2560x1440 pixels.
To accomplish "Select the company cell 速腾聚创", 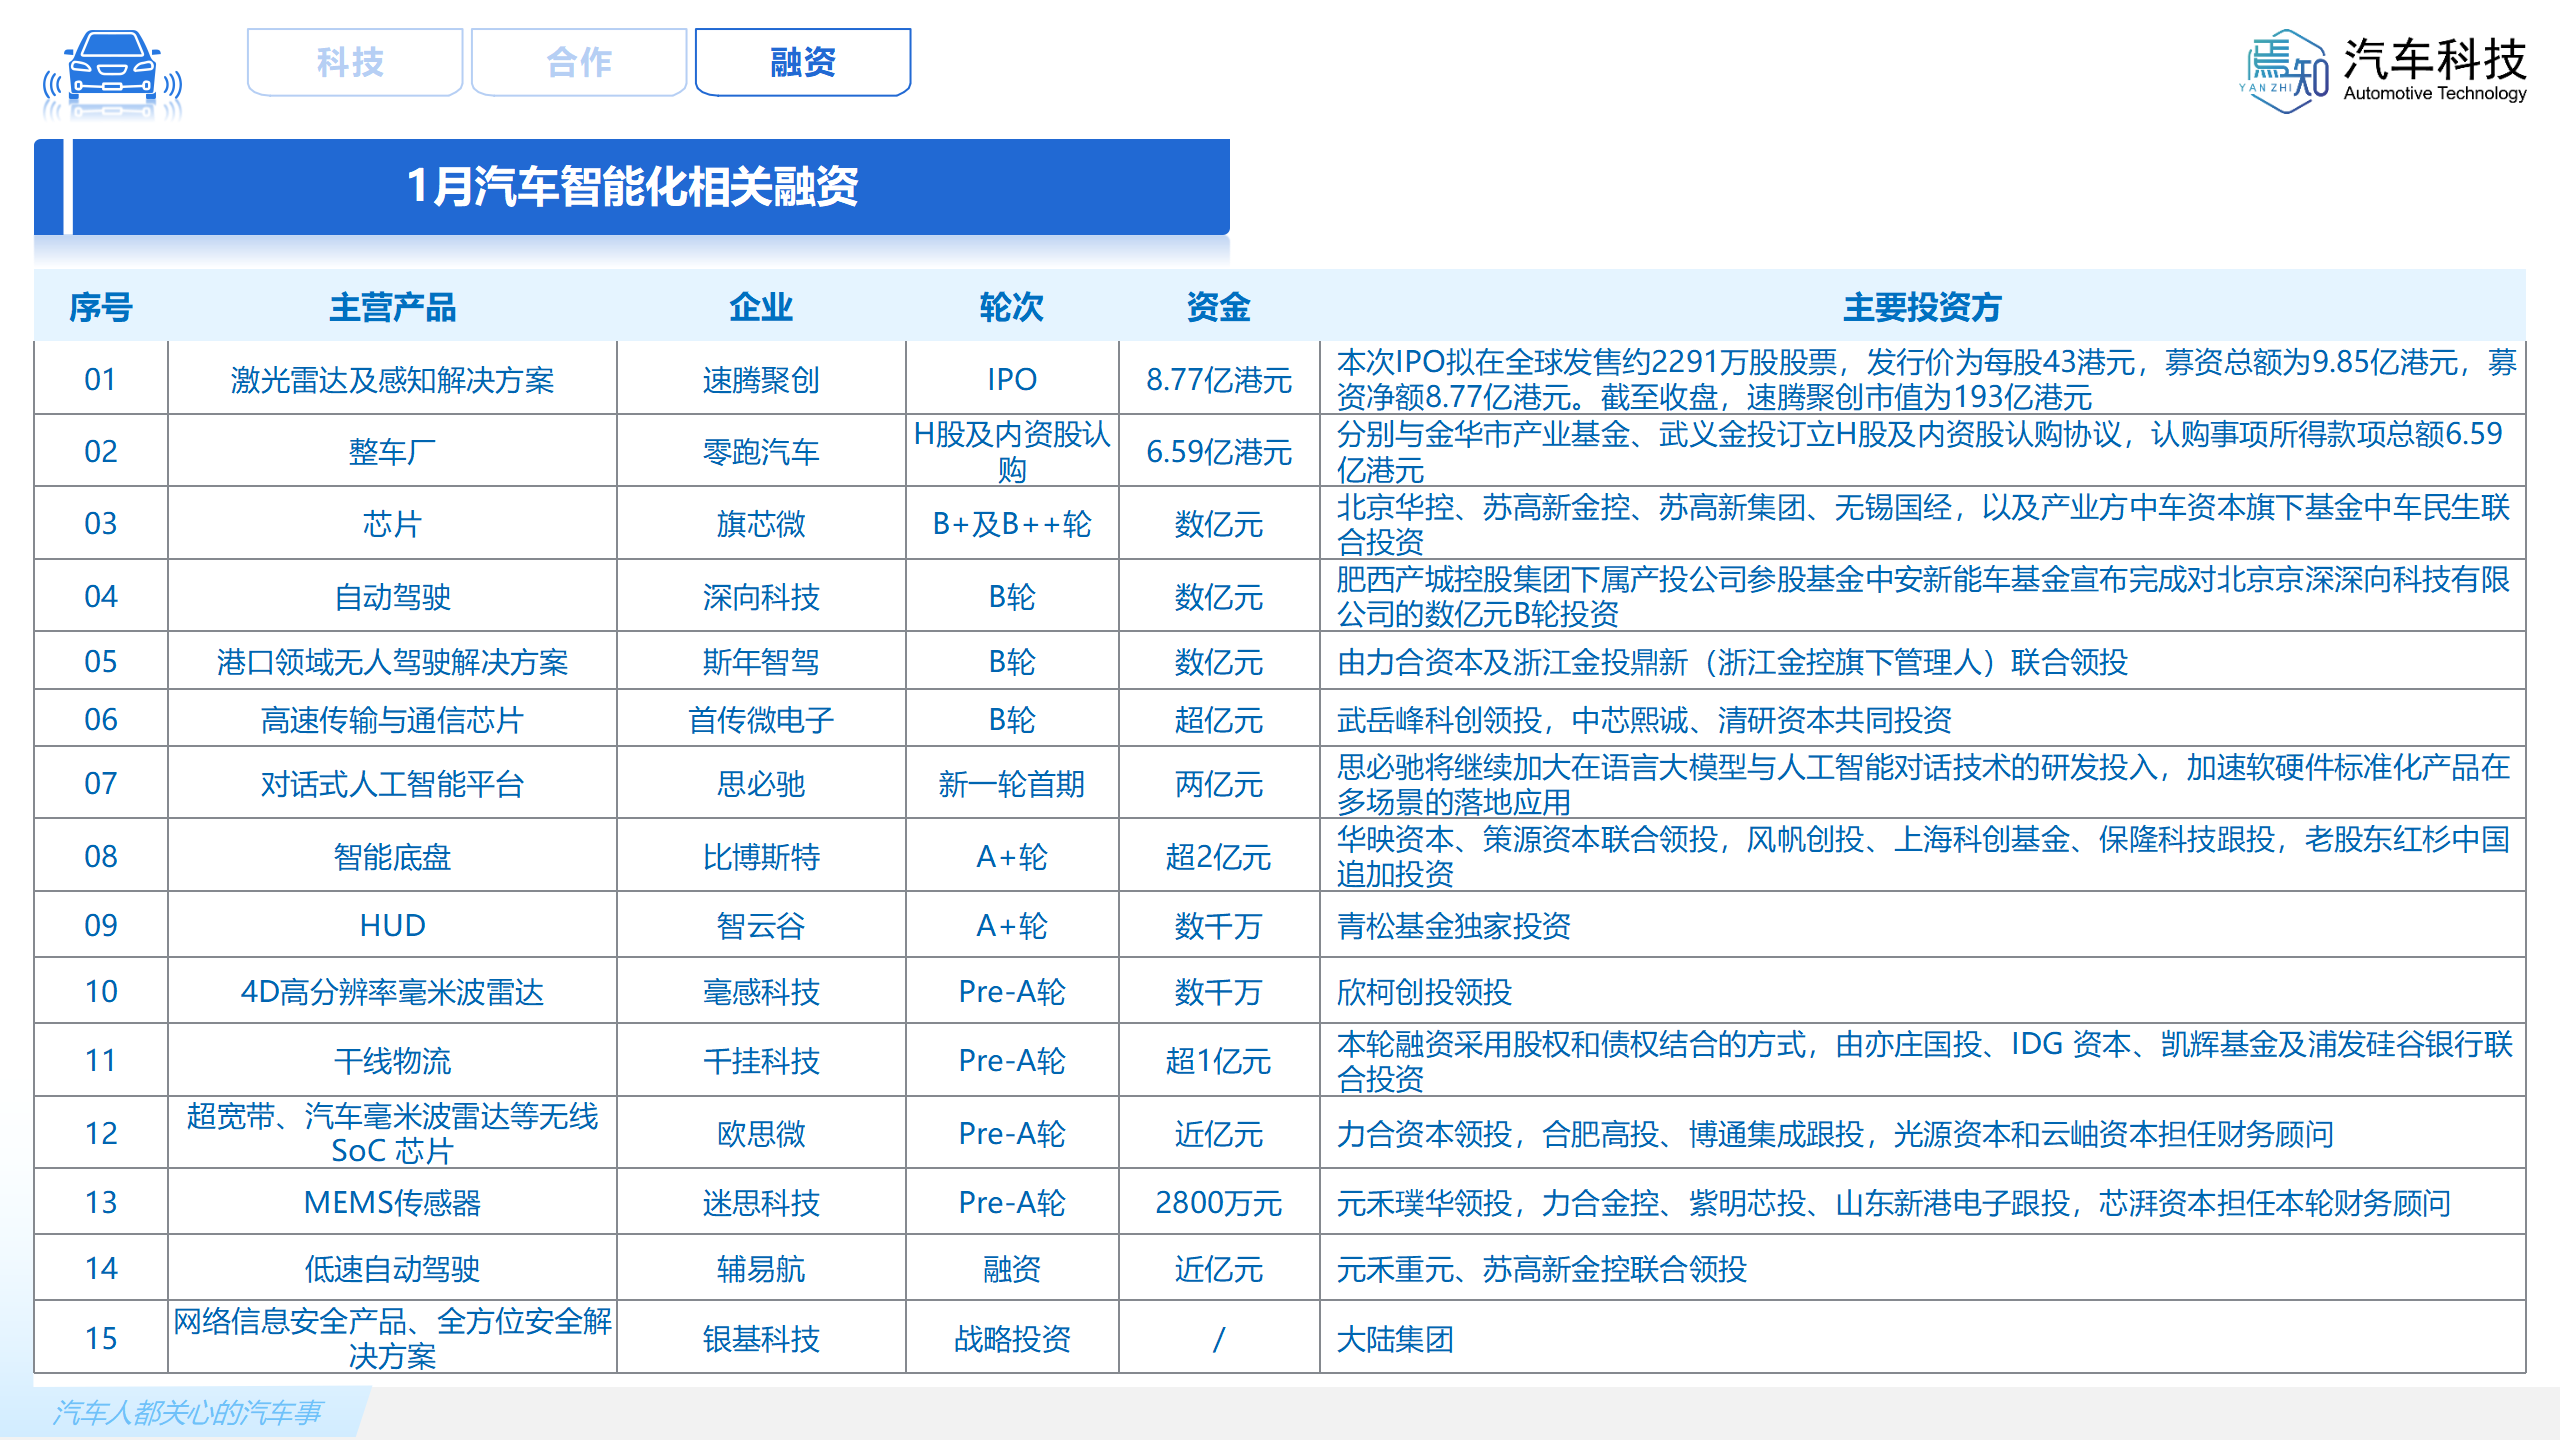I will (x=761, y=379).
